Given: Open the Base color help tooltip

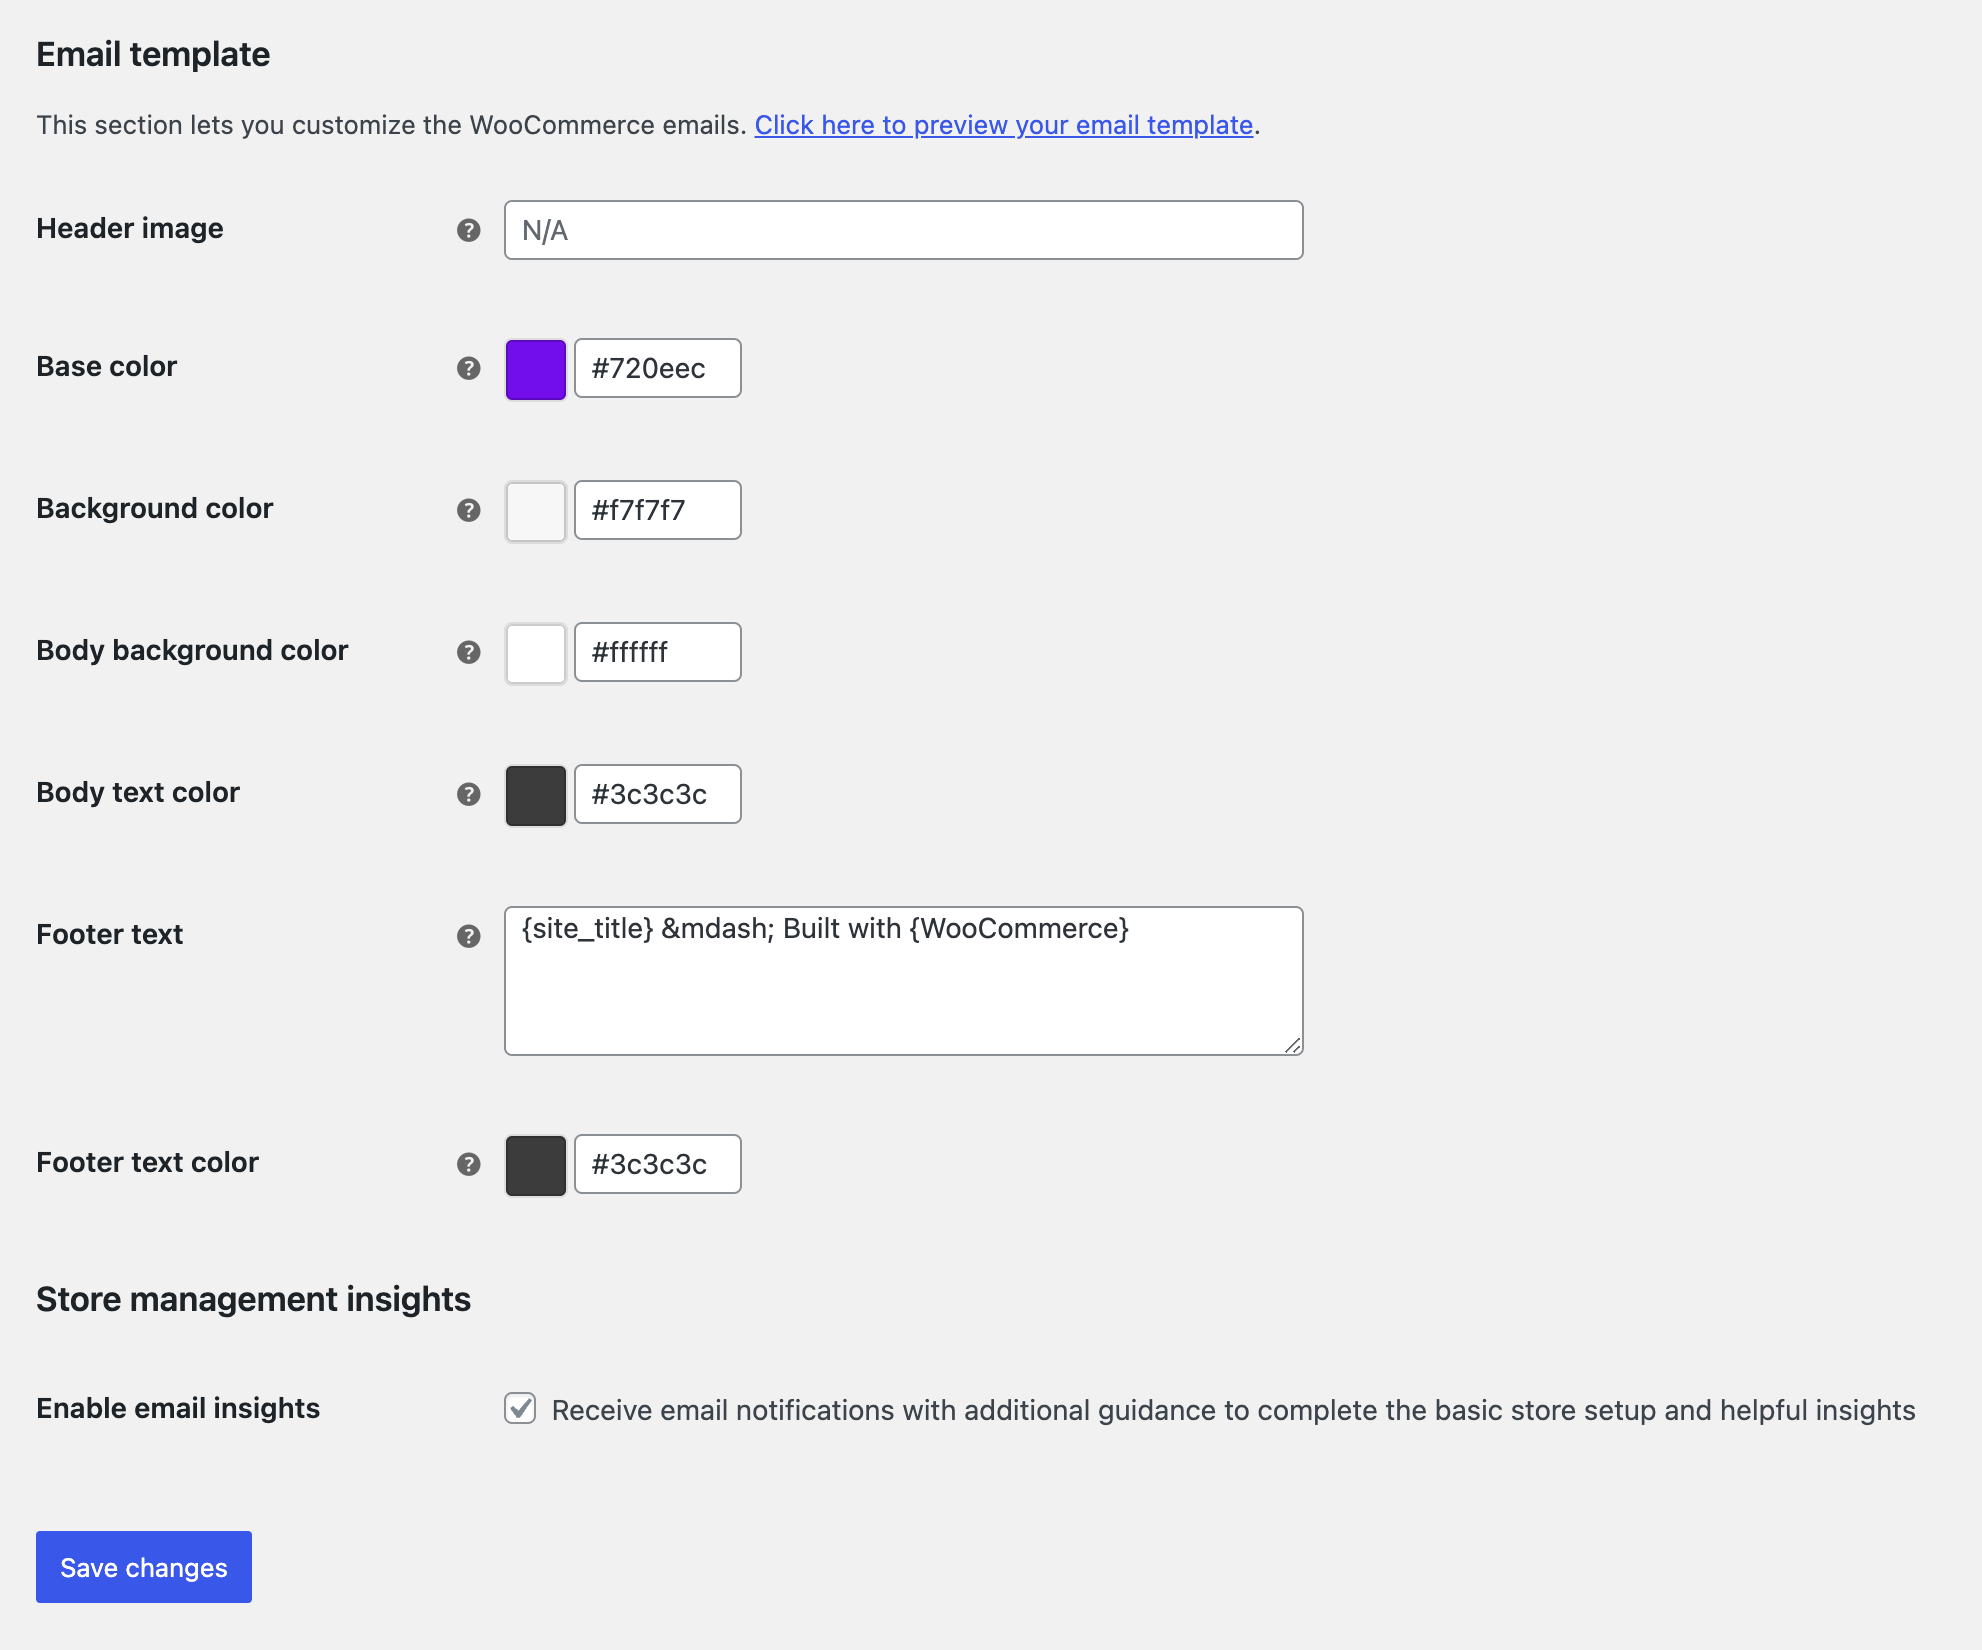Looking at the screenshot, I should (467, 368).
